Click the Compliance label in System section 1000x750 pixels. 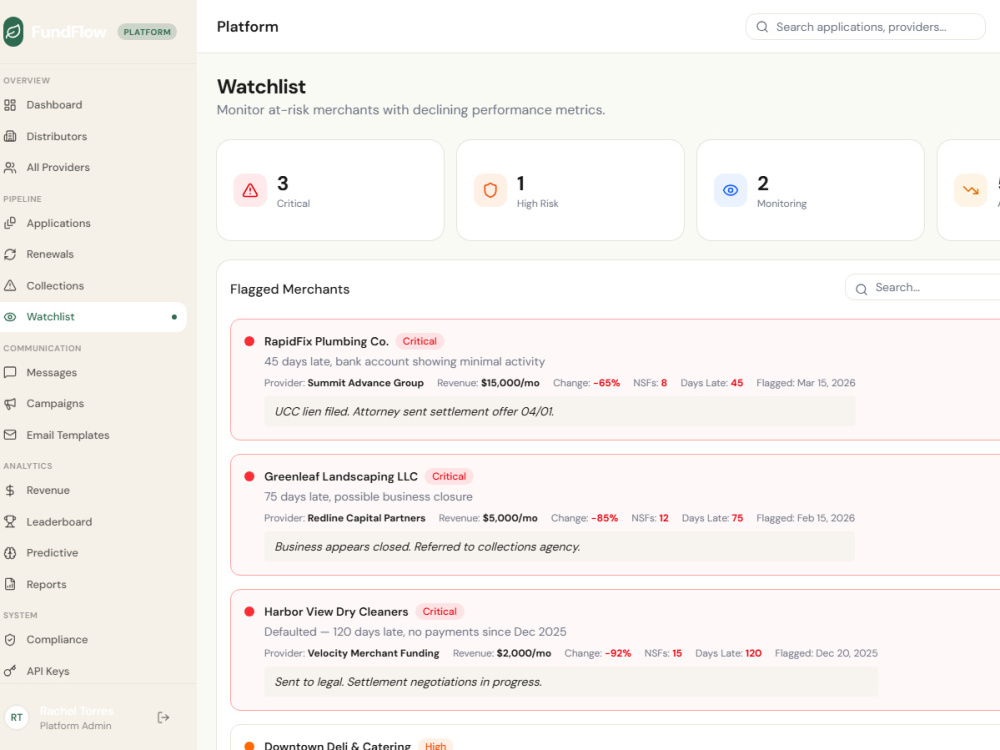coord(57,640)
